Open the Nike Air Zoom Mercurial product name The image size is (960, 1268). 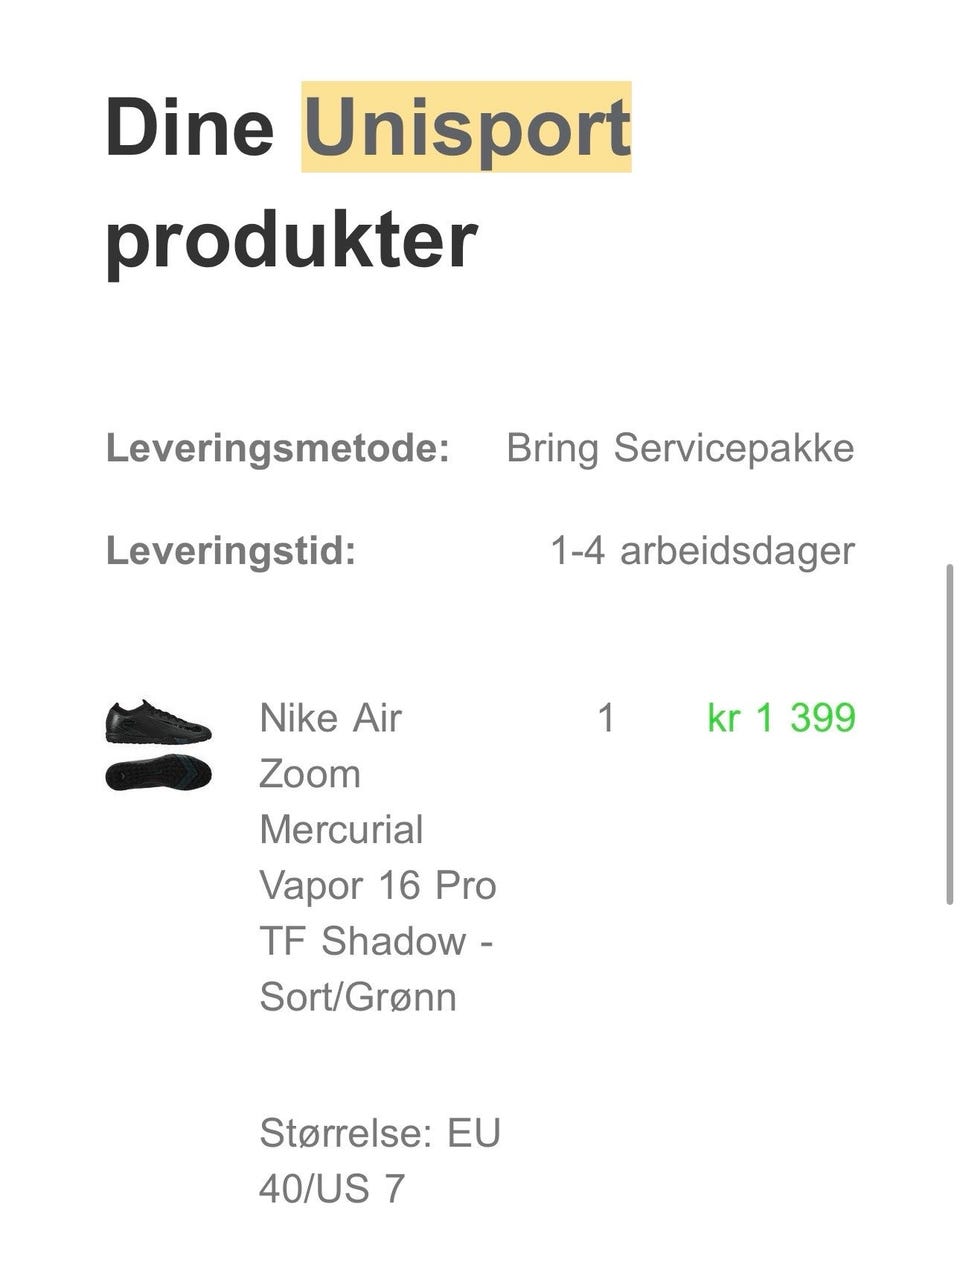pos(378,857)
